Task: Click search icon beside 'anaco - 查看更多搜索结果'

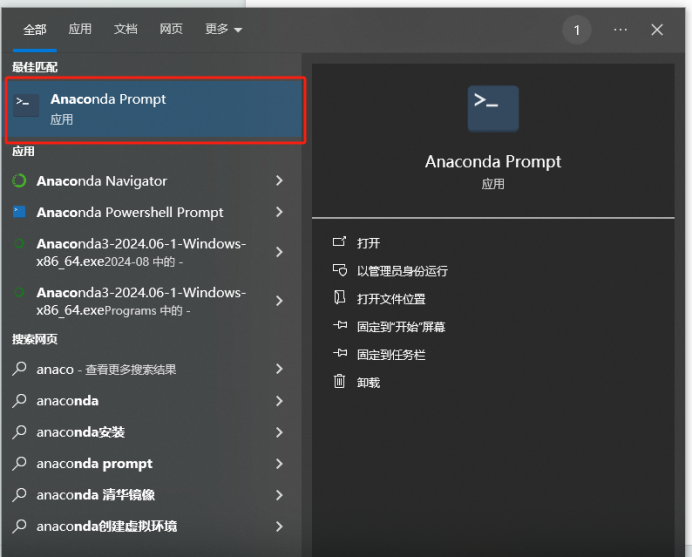Action: (x=19, y=369)
